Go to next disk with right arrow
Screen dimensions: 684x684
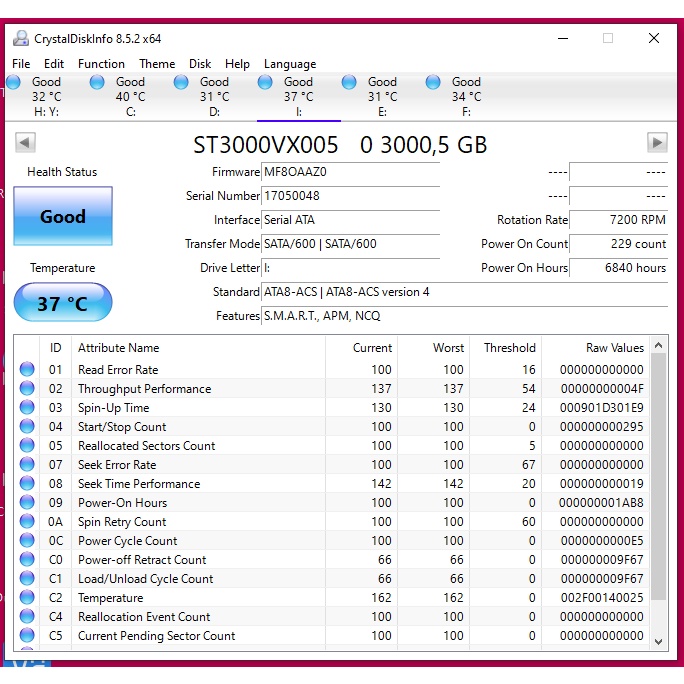click(x=657, y=142)
